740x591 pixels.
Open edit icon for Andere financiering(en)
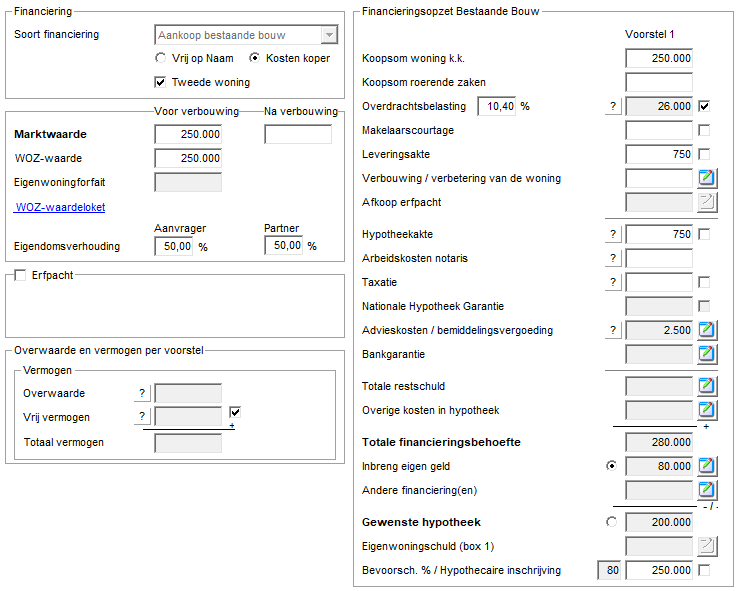click(707, 490)
